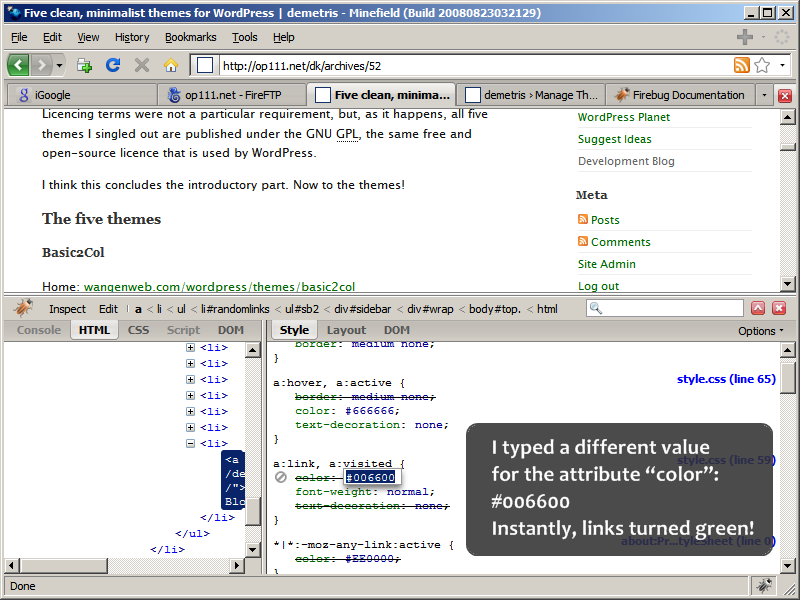Click the gray plus icon in menu bar

click(x=745, y=37)
